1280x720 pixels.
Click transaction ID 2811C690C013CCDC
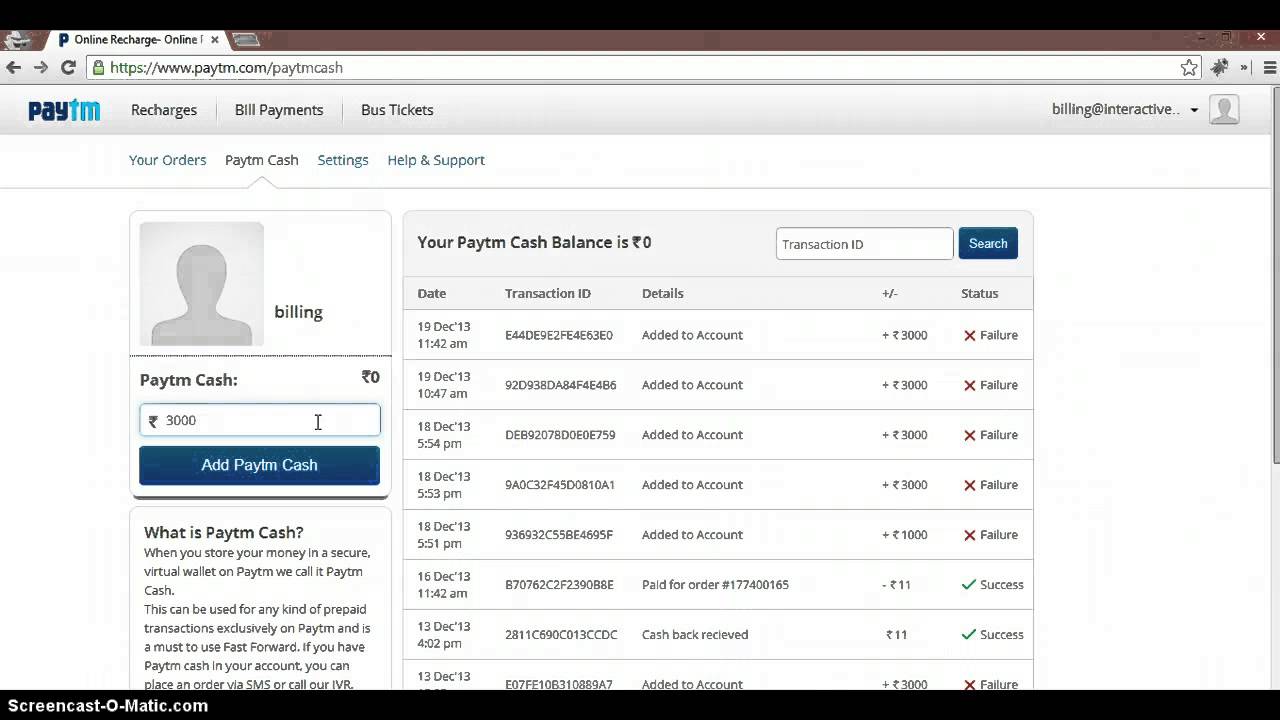(561, 635)
